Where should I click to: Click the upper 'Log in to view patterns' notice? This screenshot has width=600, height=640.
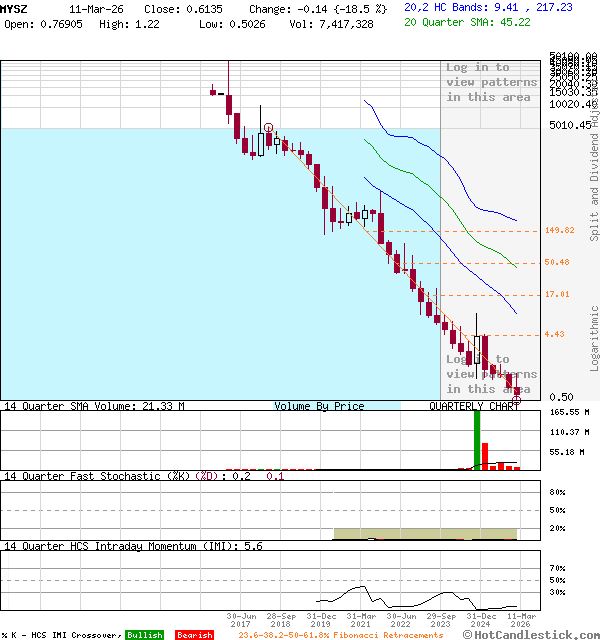pyautogui.click(x=491, y=82)
